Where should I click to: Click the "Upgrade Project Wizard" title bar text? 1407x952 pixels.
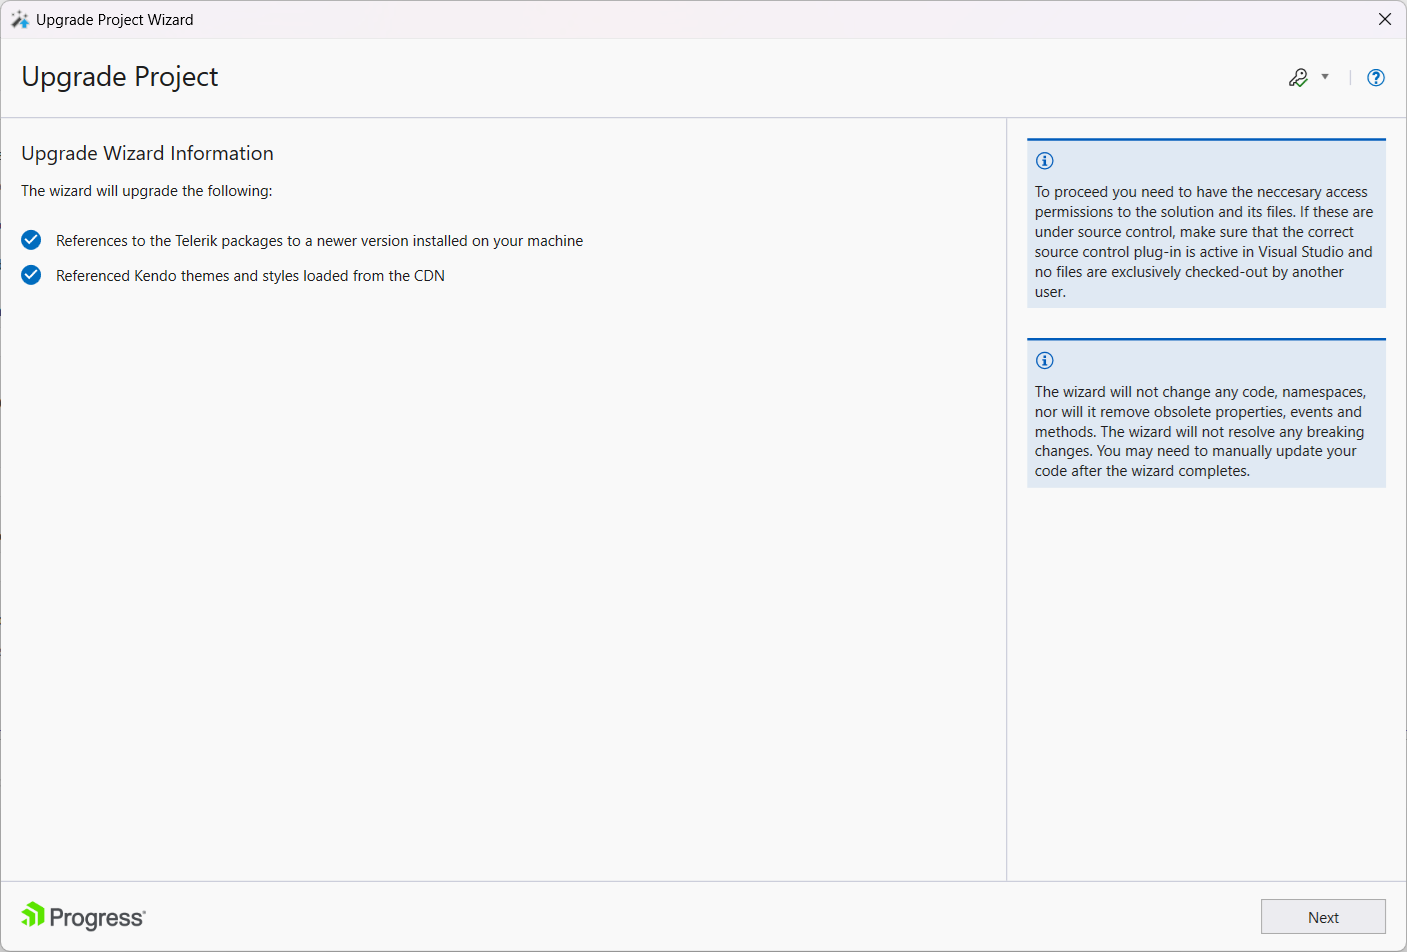(115, 20)
